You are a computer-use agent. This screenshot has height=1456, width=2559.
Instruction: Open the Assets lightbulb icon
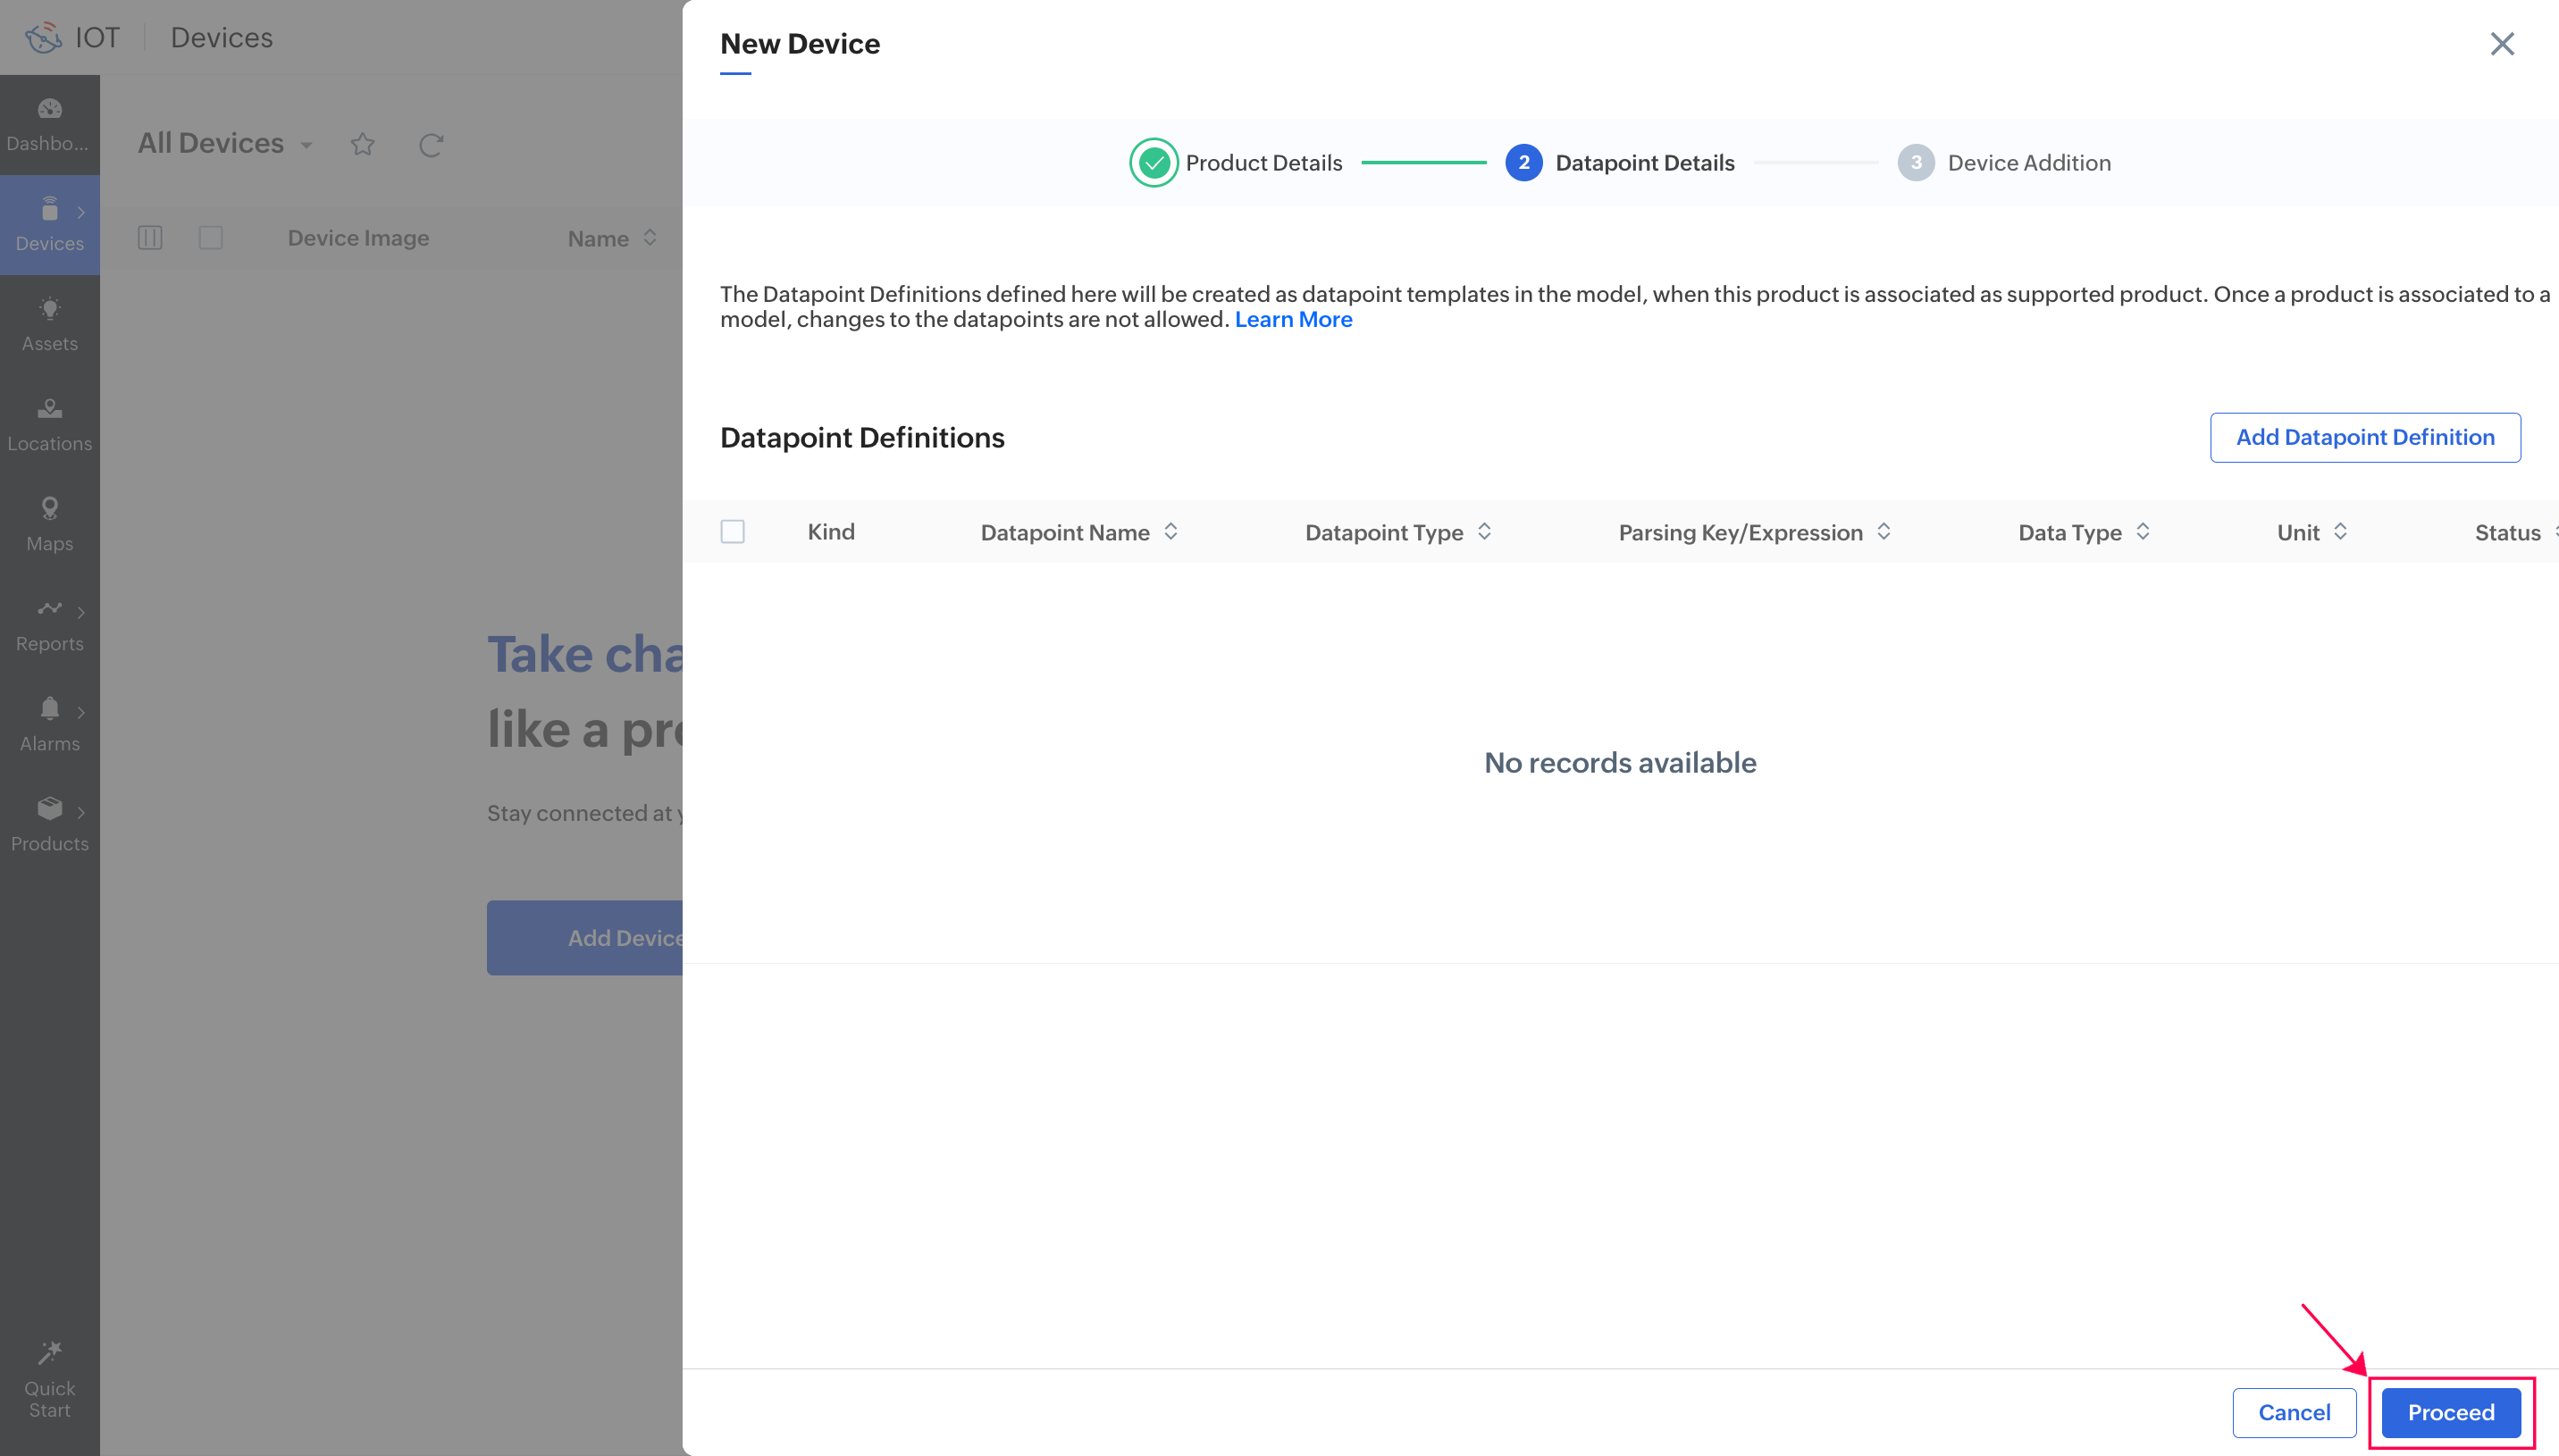click(x=49, y=309)
